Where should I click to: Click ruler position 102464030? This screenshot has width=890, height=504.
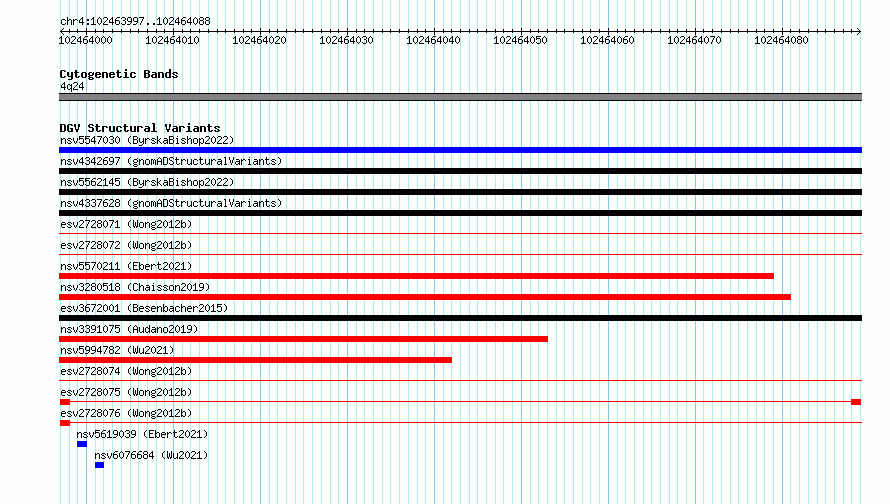[x=346, y=40]
